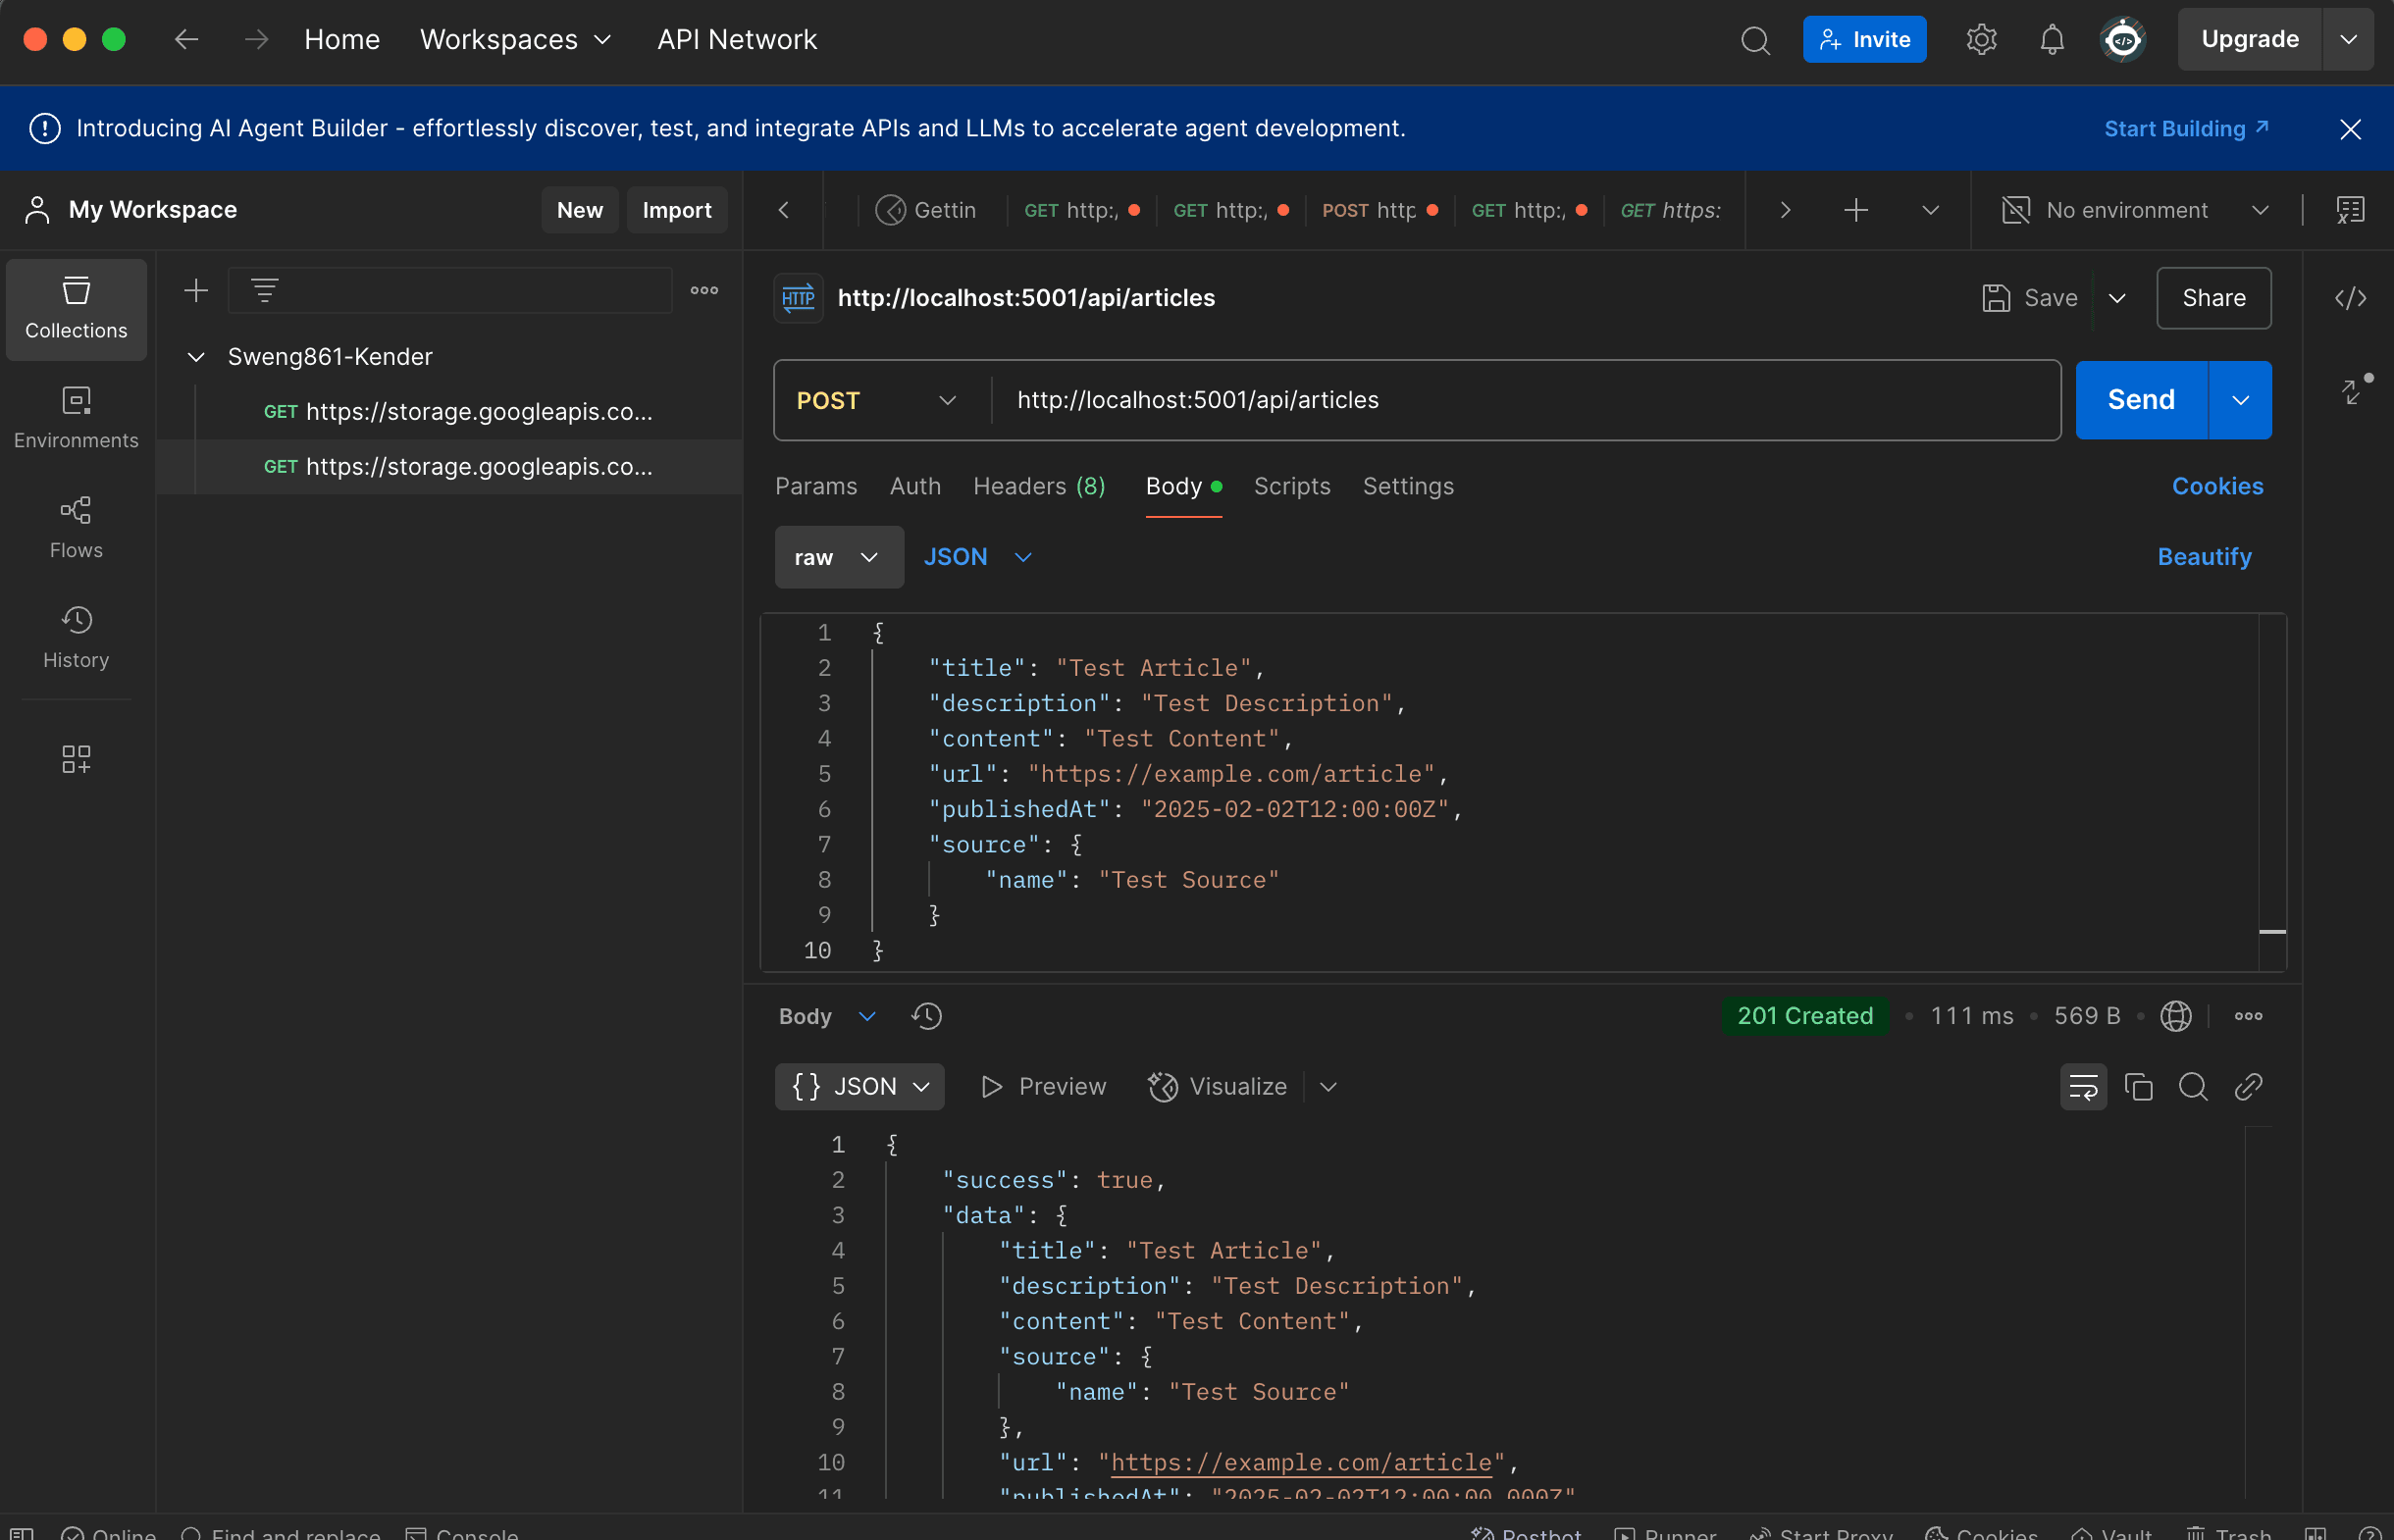Switch to the Settings tab
2394x1540 pixels.
[x=1408, y=486]
